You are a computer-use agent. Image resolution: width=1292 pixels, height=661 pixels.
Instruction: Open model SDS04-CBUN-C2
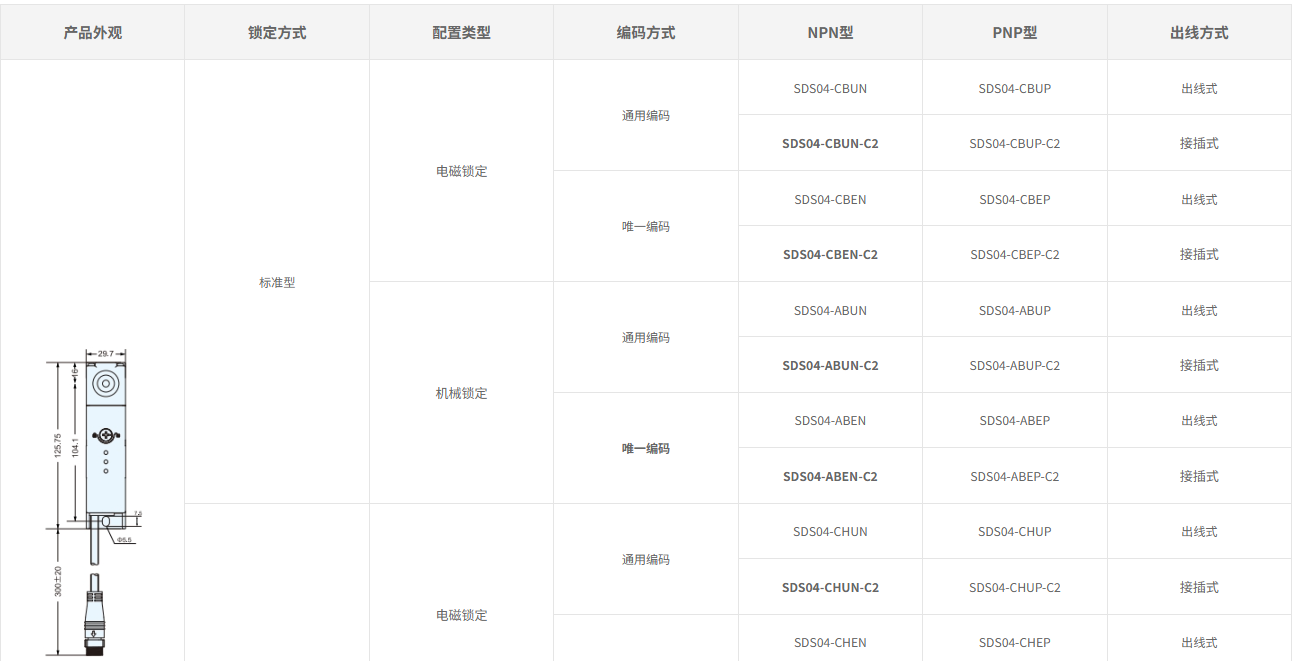(x=830, y=144)
